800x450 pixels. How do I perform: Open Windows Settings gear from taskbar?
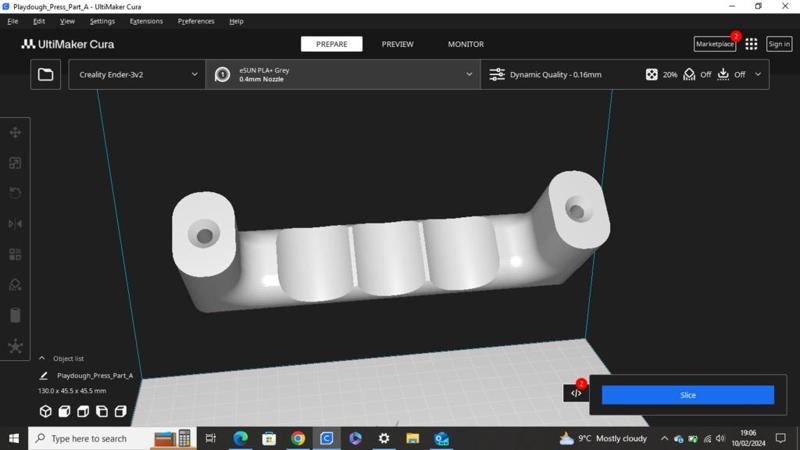click(x=384, y=438)
